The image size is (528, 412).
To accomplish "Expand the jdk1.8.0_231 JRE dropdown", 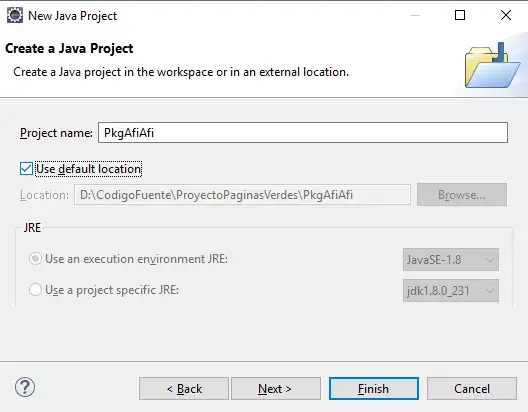I will click(451, 290).
